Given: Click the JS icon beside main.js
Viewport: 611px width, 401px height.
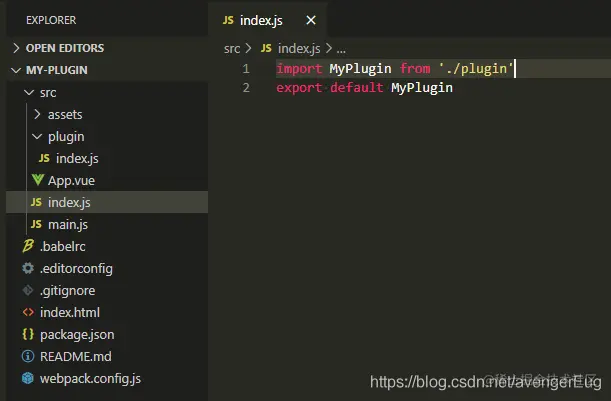Looking at the screenshot, I should pyautogui.click(x=36, y=224).
